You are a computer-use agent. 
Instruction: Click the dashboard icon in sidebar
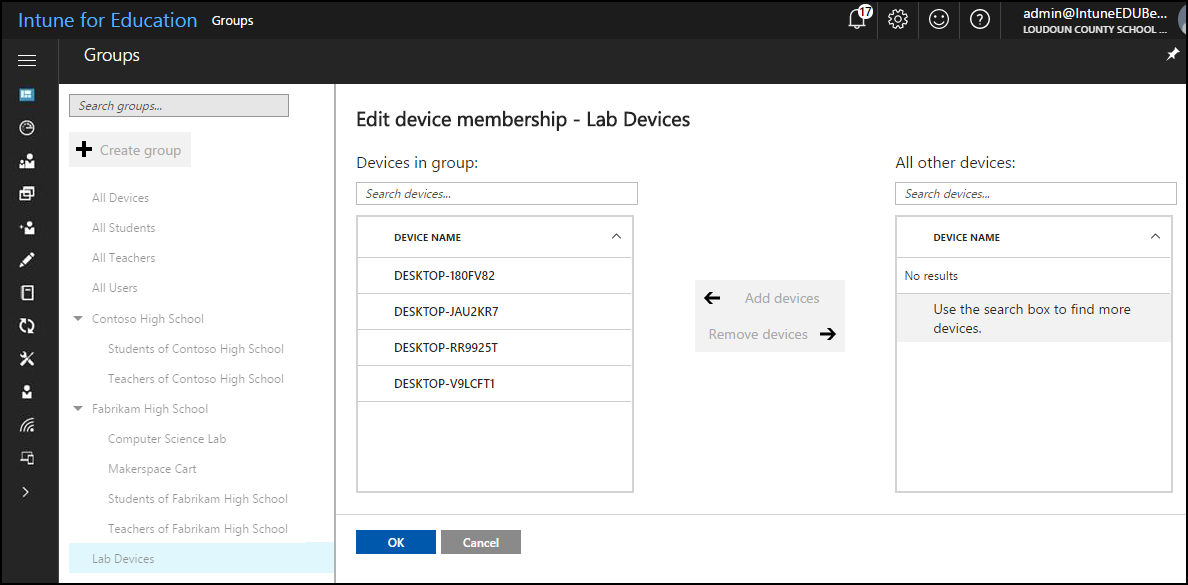27,95
